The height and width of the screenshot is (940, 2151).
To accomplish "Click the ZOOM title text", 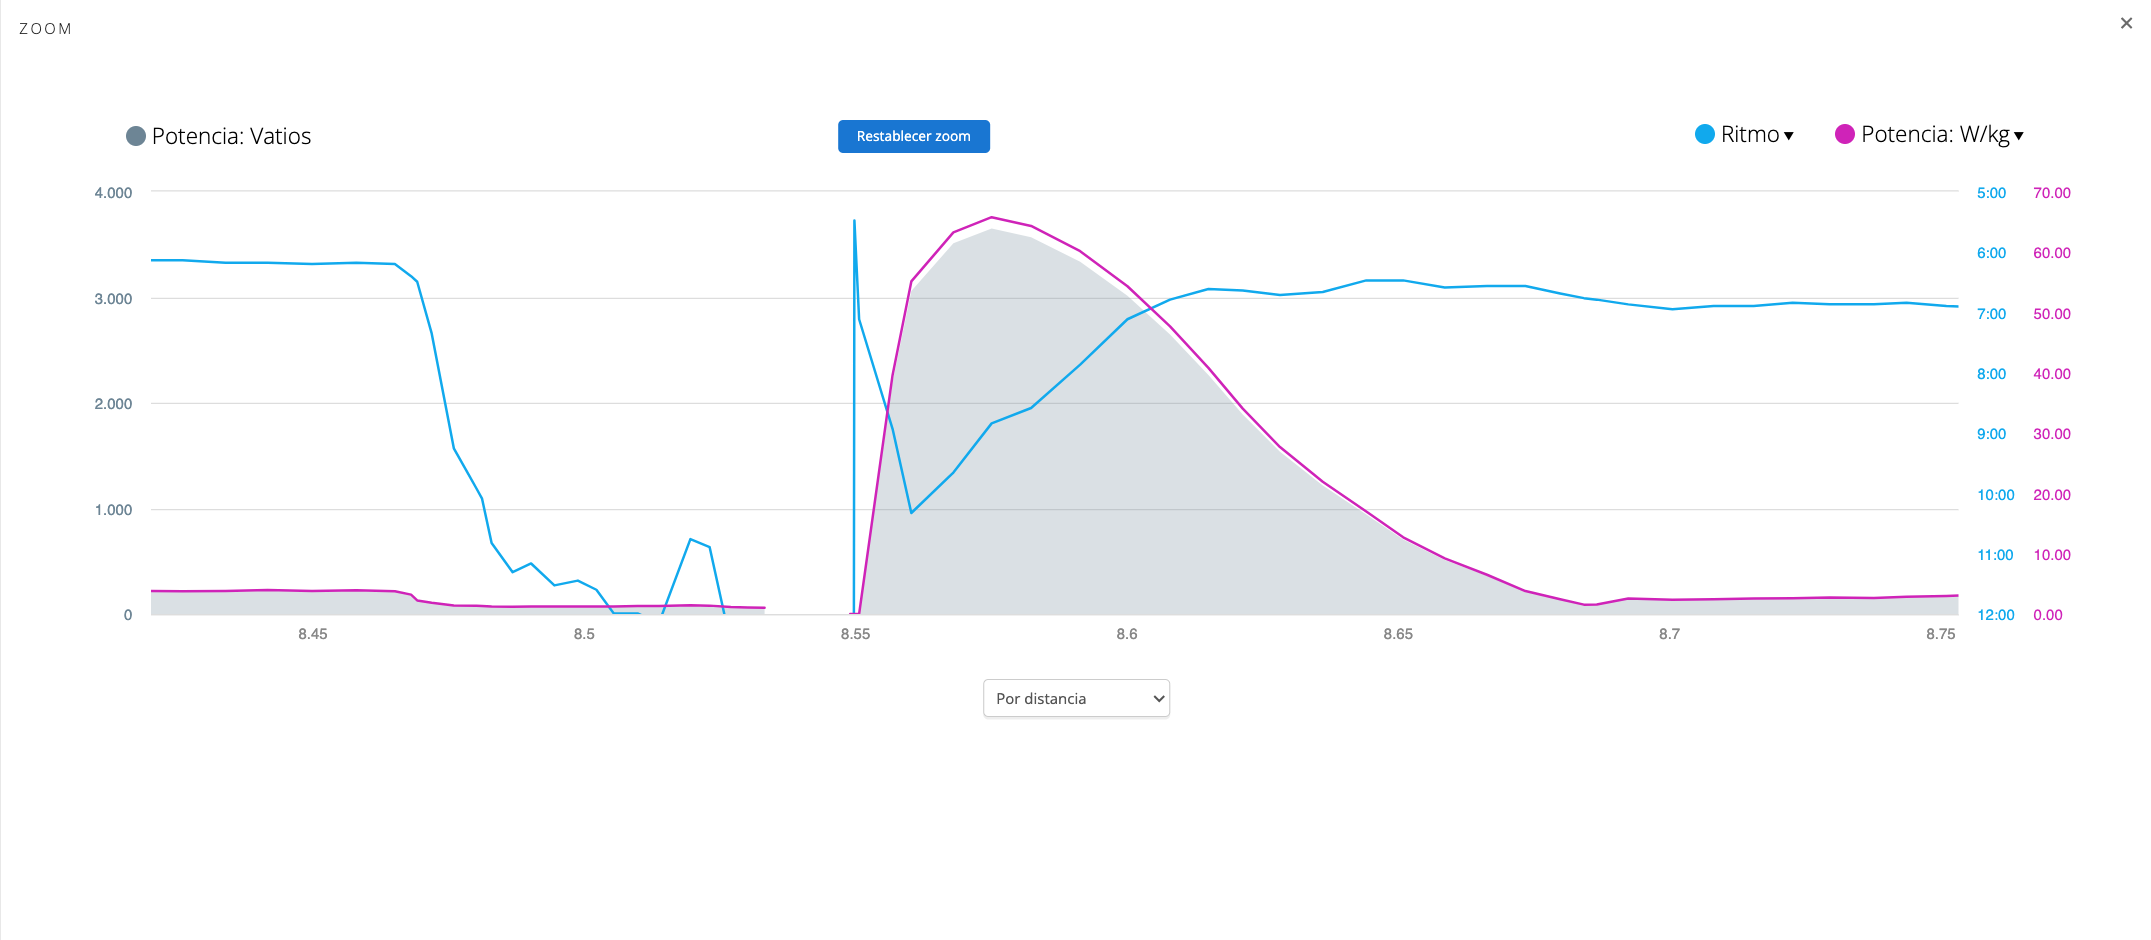I will pos(46,29).
